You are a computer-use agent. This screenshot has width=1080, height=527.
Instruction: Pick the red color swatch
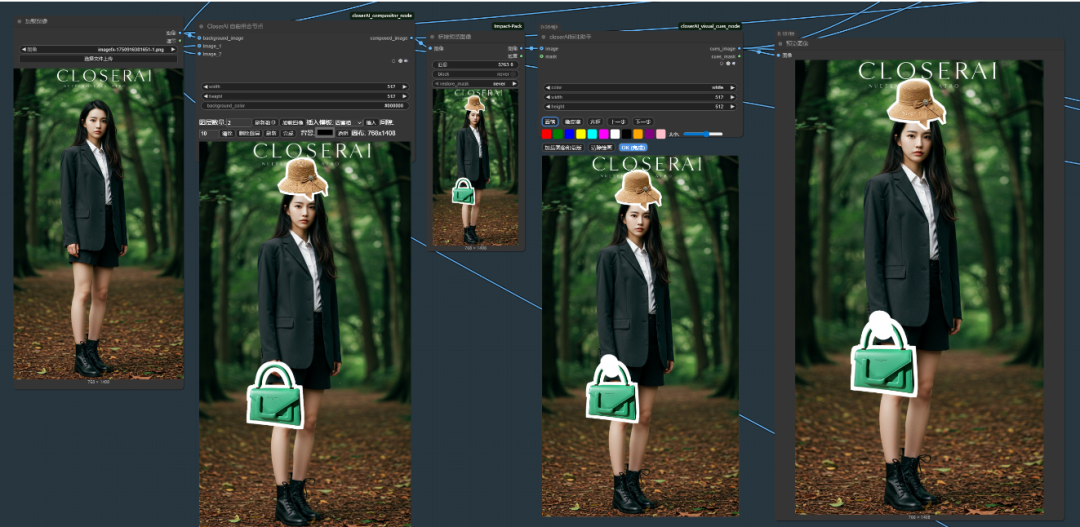coord(546,134)
